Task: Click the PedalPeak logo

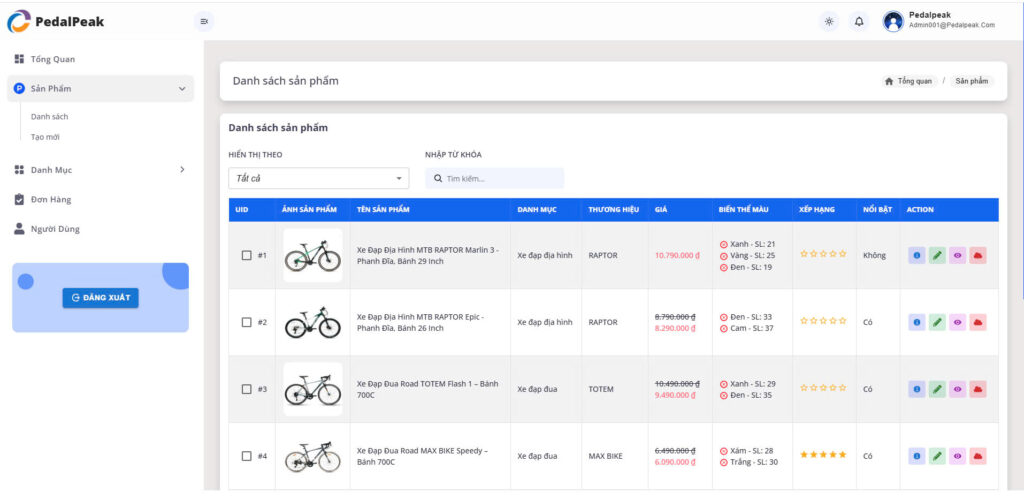Action: 56,22
